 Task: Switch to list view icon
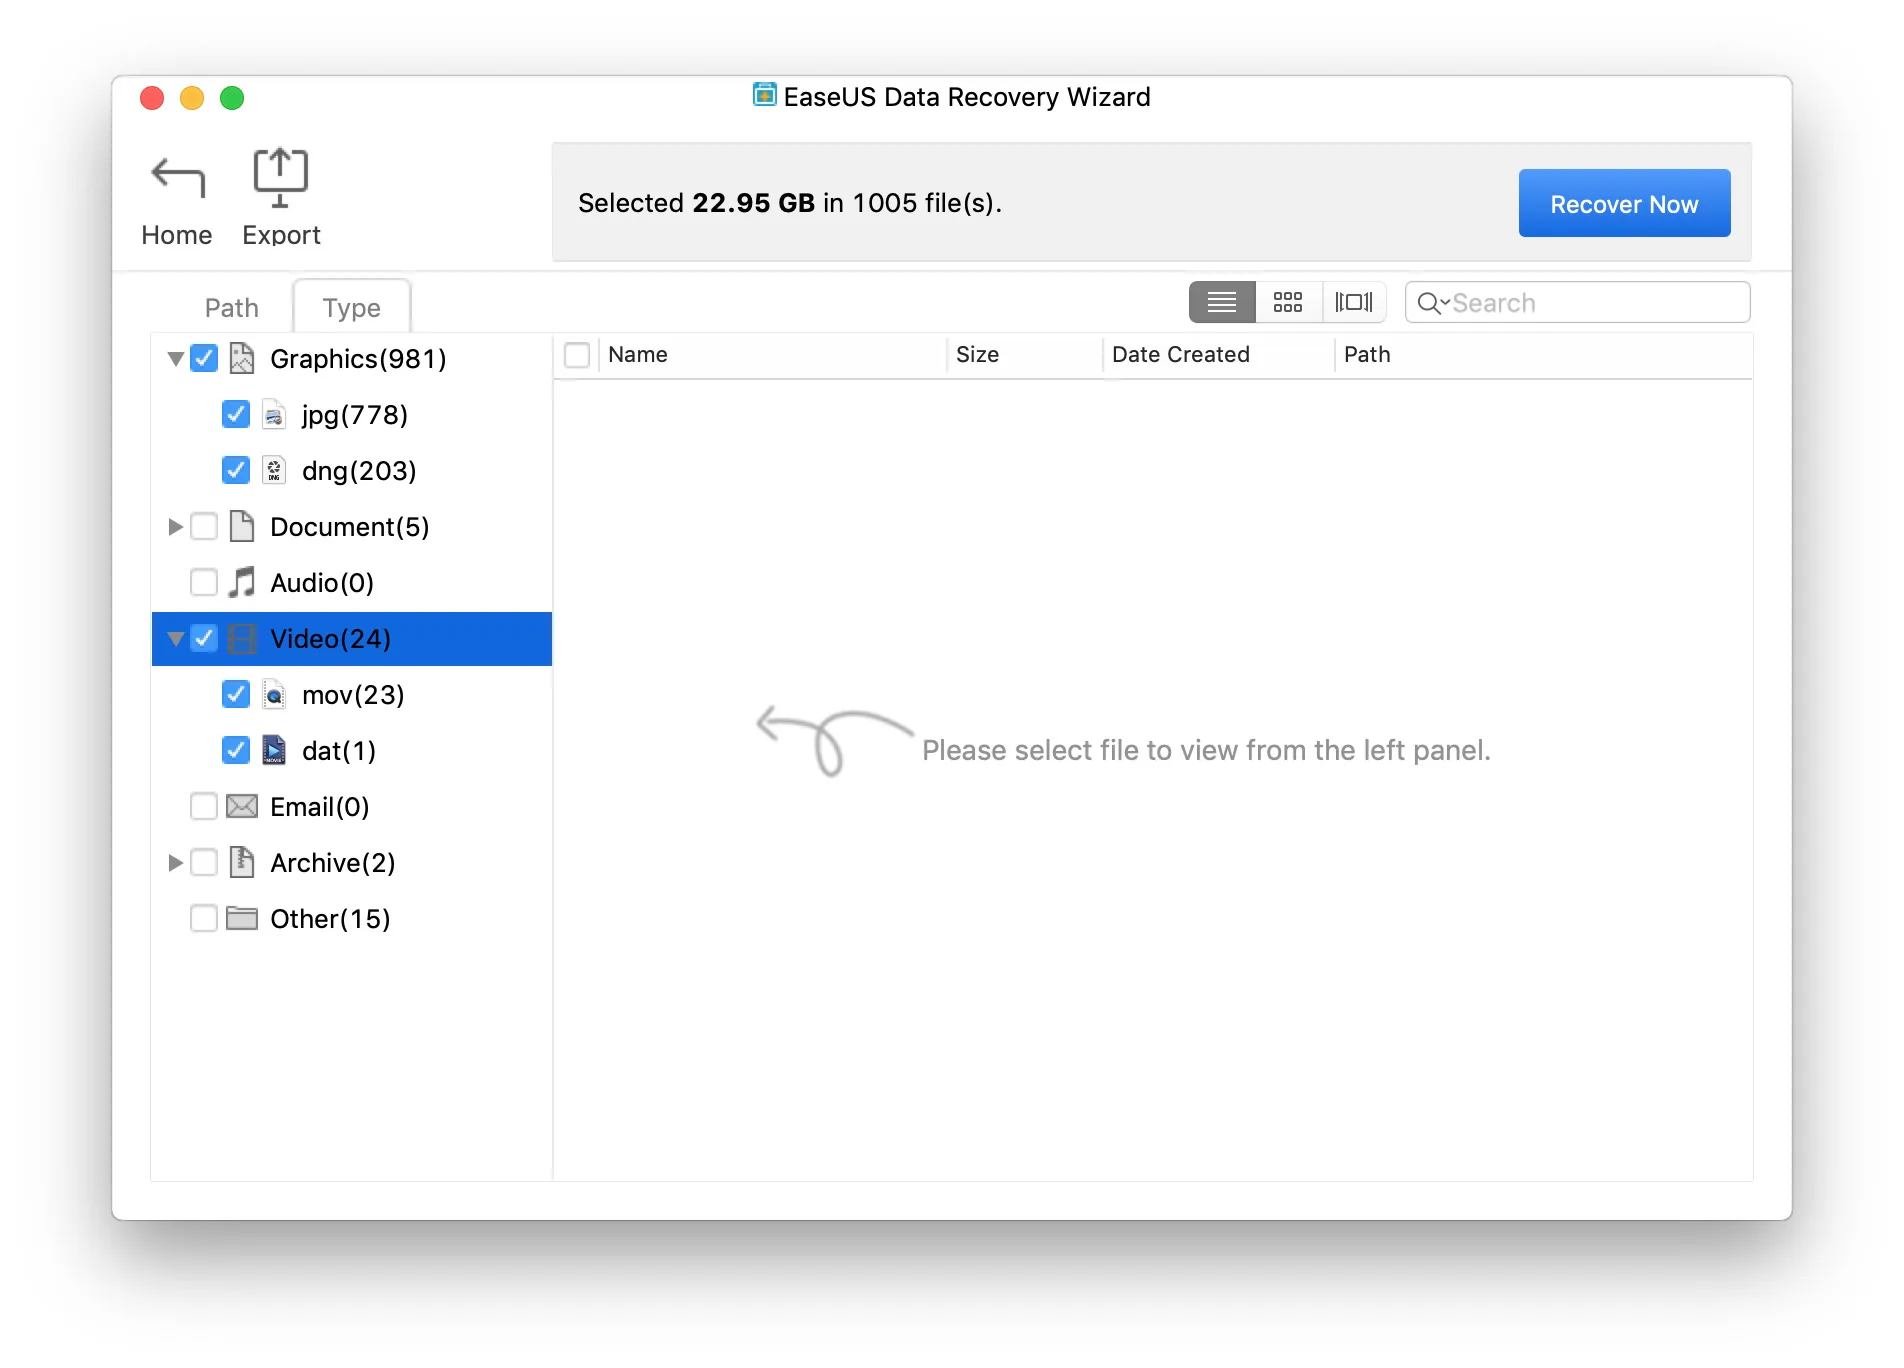tap(1221, 302)
